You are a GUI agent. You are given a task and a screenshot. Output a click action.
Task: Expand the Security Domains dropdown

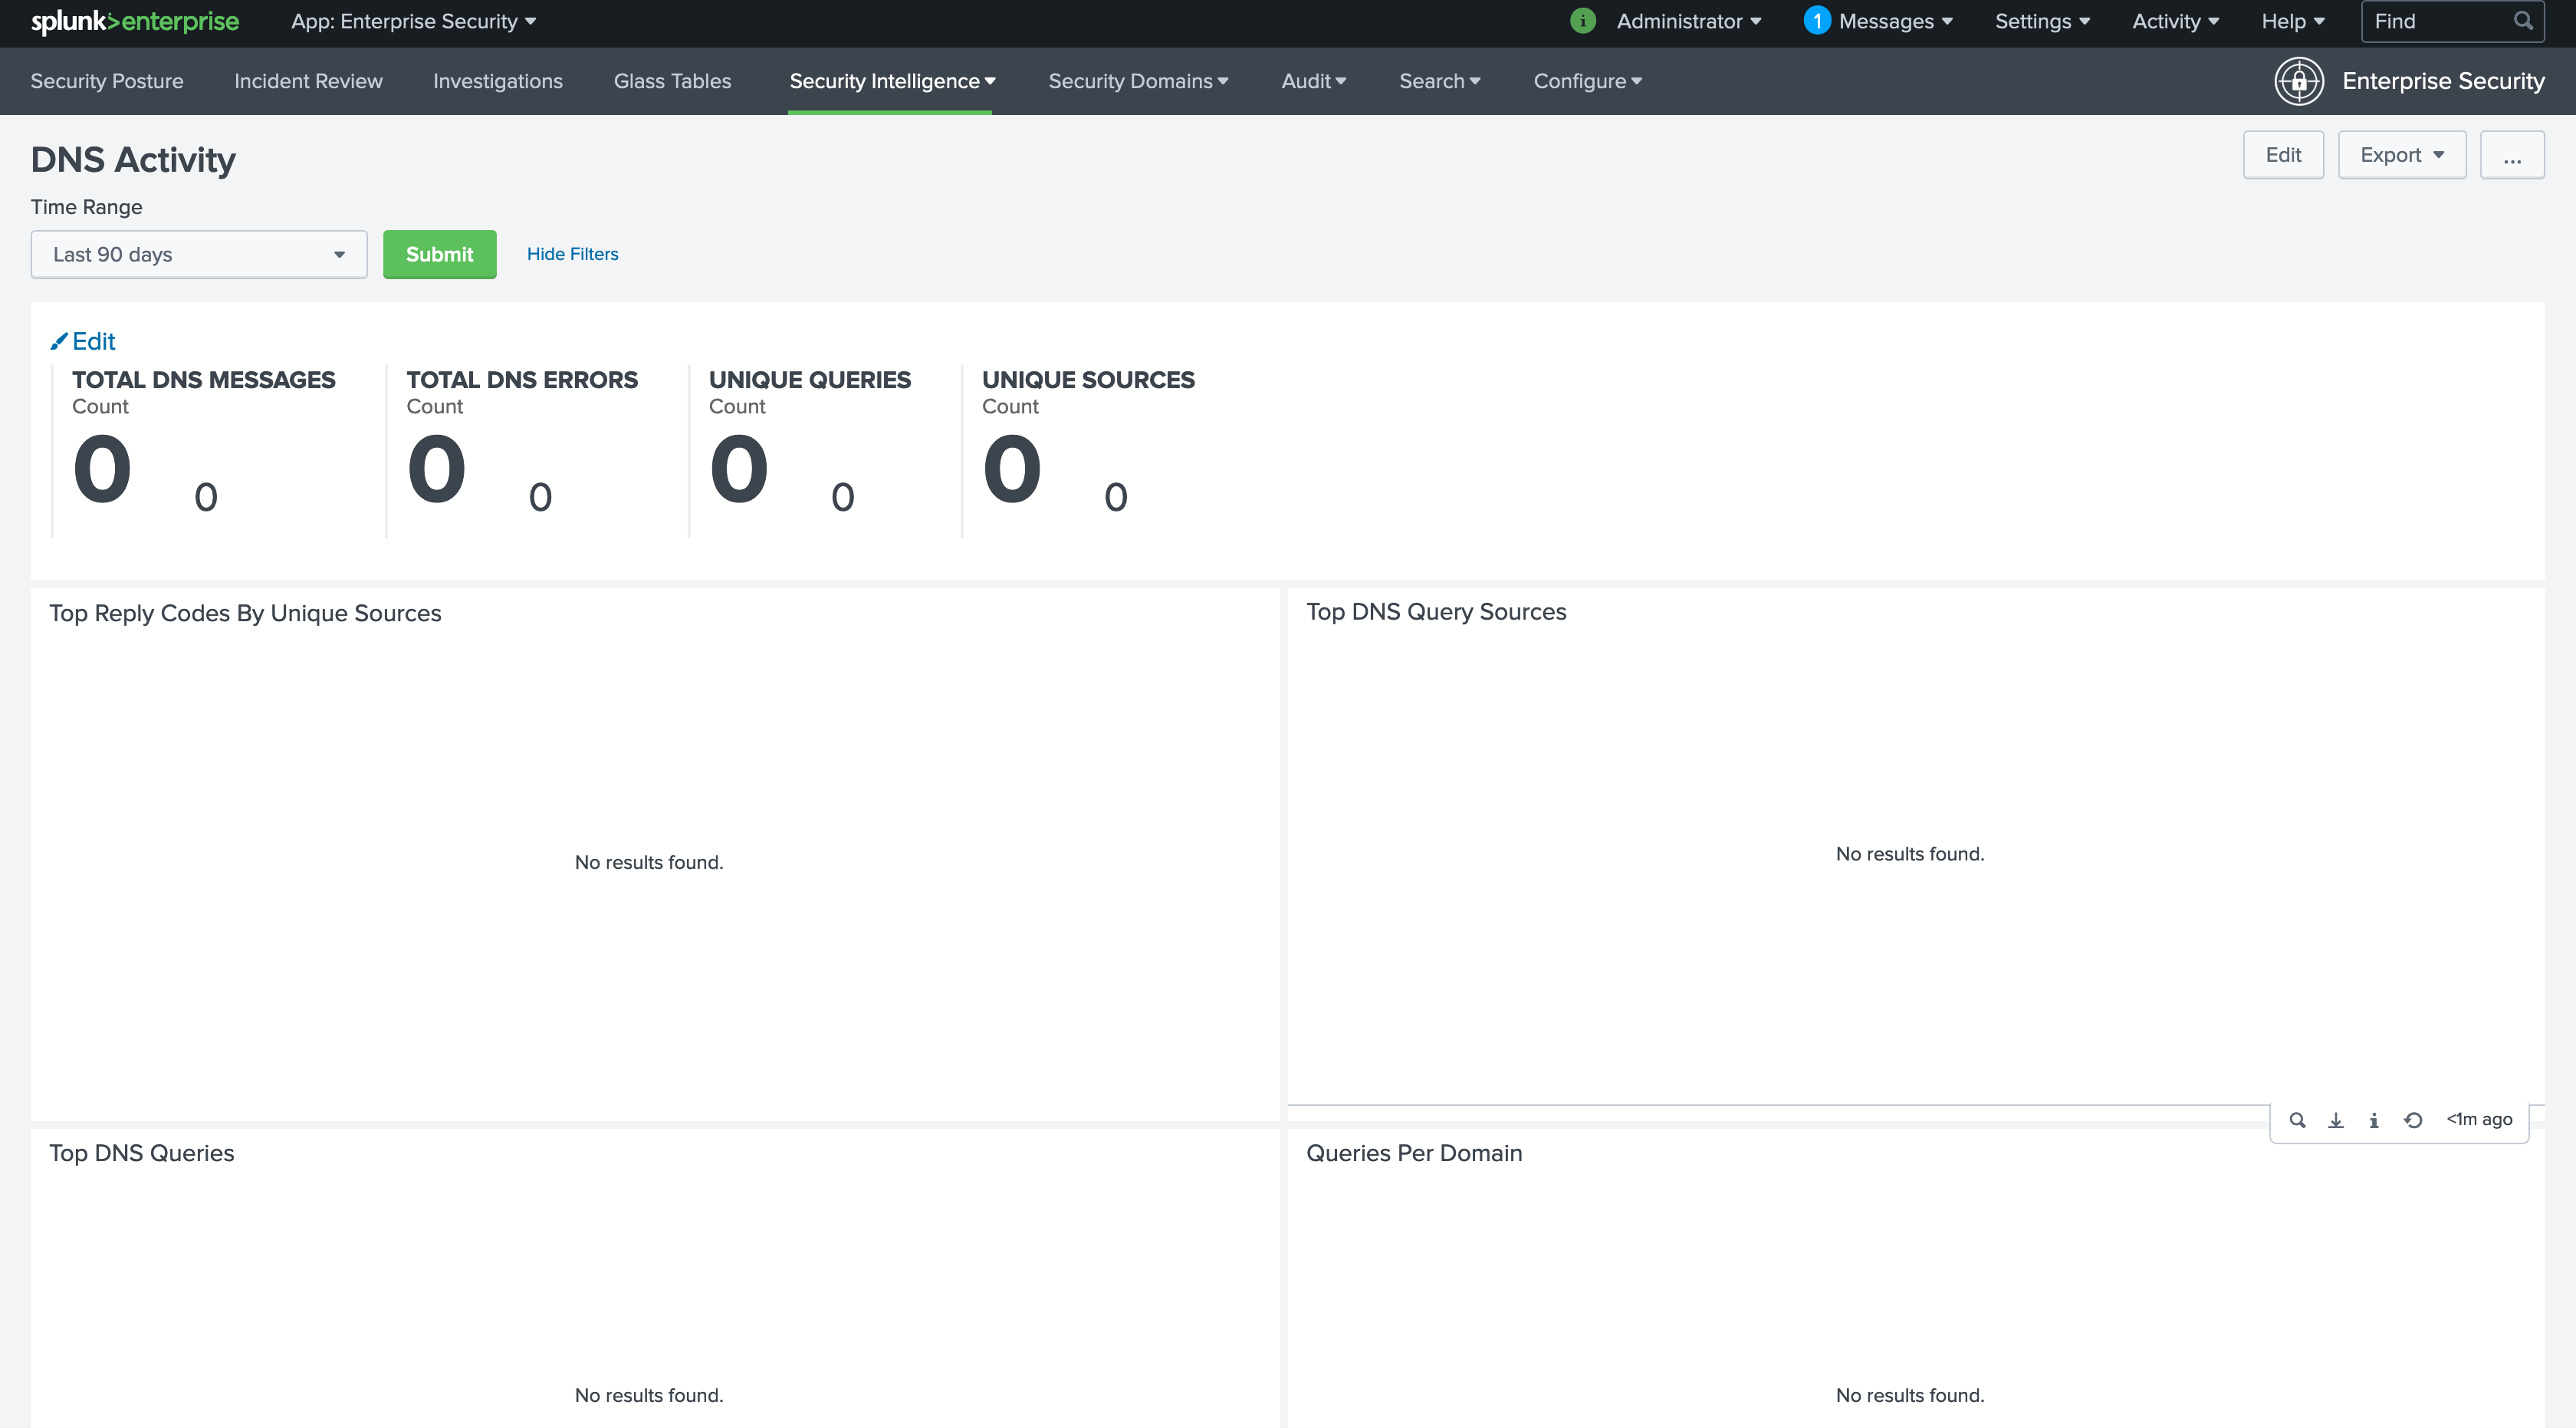(x=1138, y=81)
